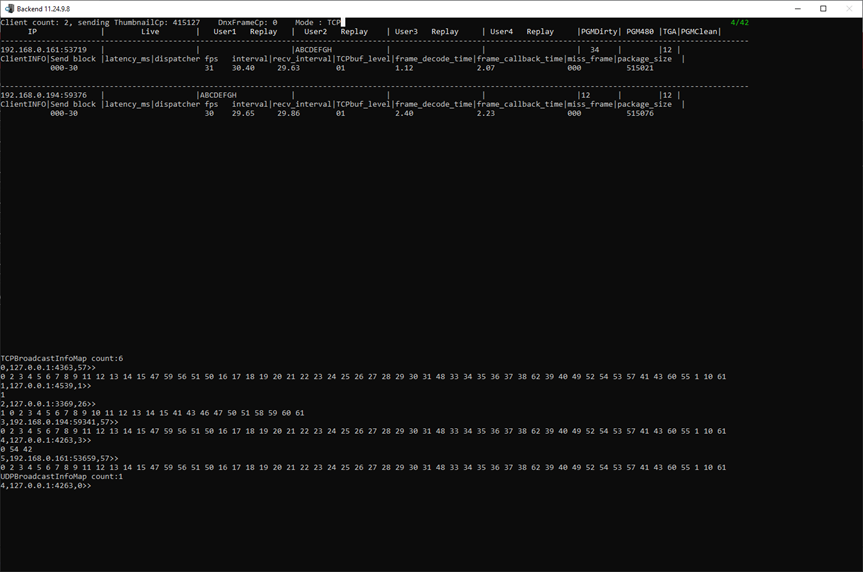
Task: Select the 'Client count: 2' text
Action: coord(35,23)
